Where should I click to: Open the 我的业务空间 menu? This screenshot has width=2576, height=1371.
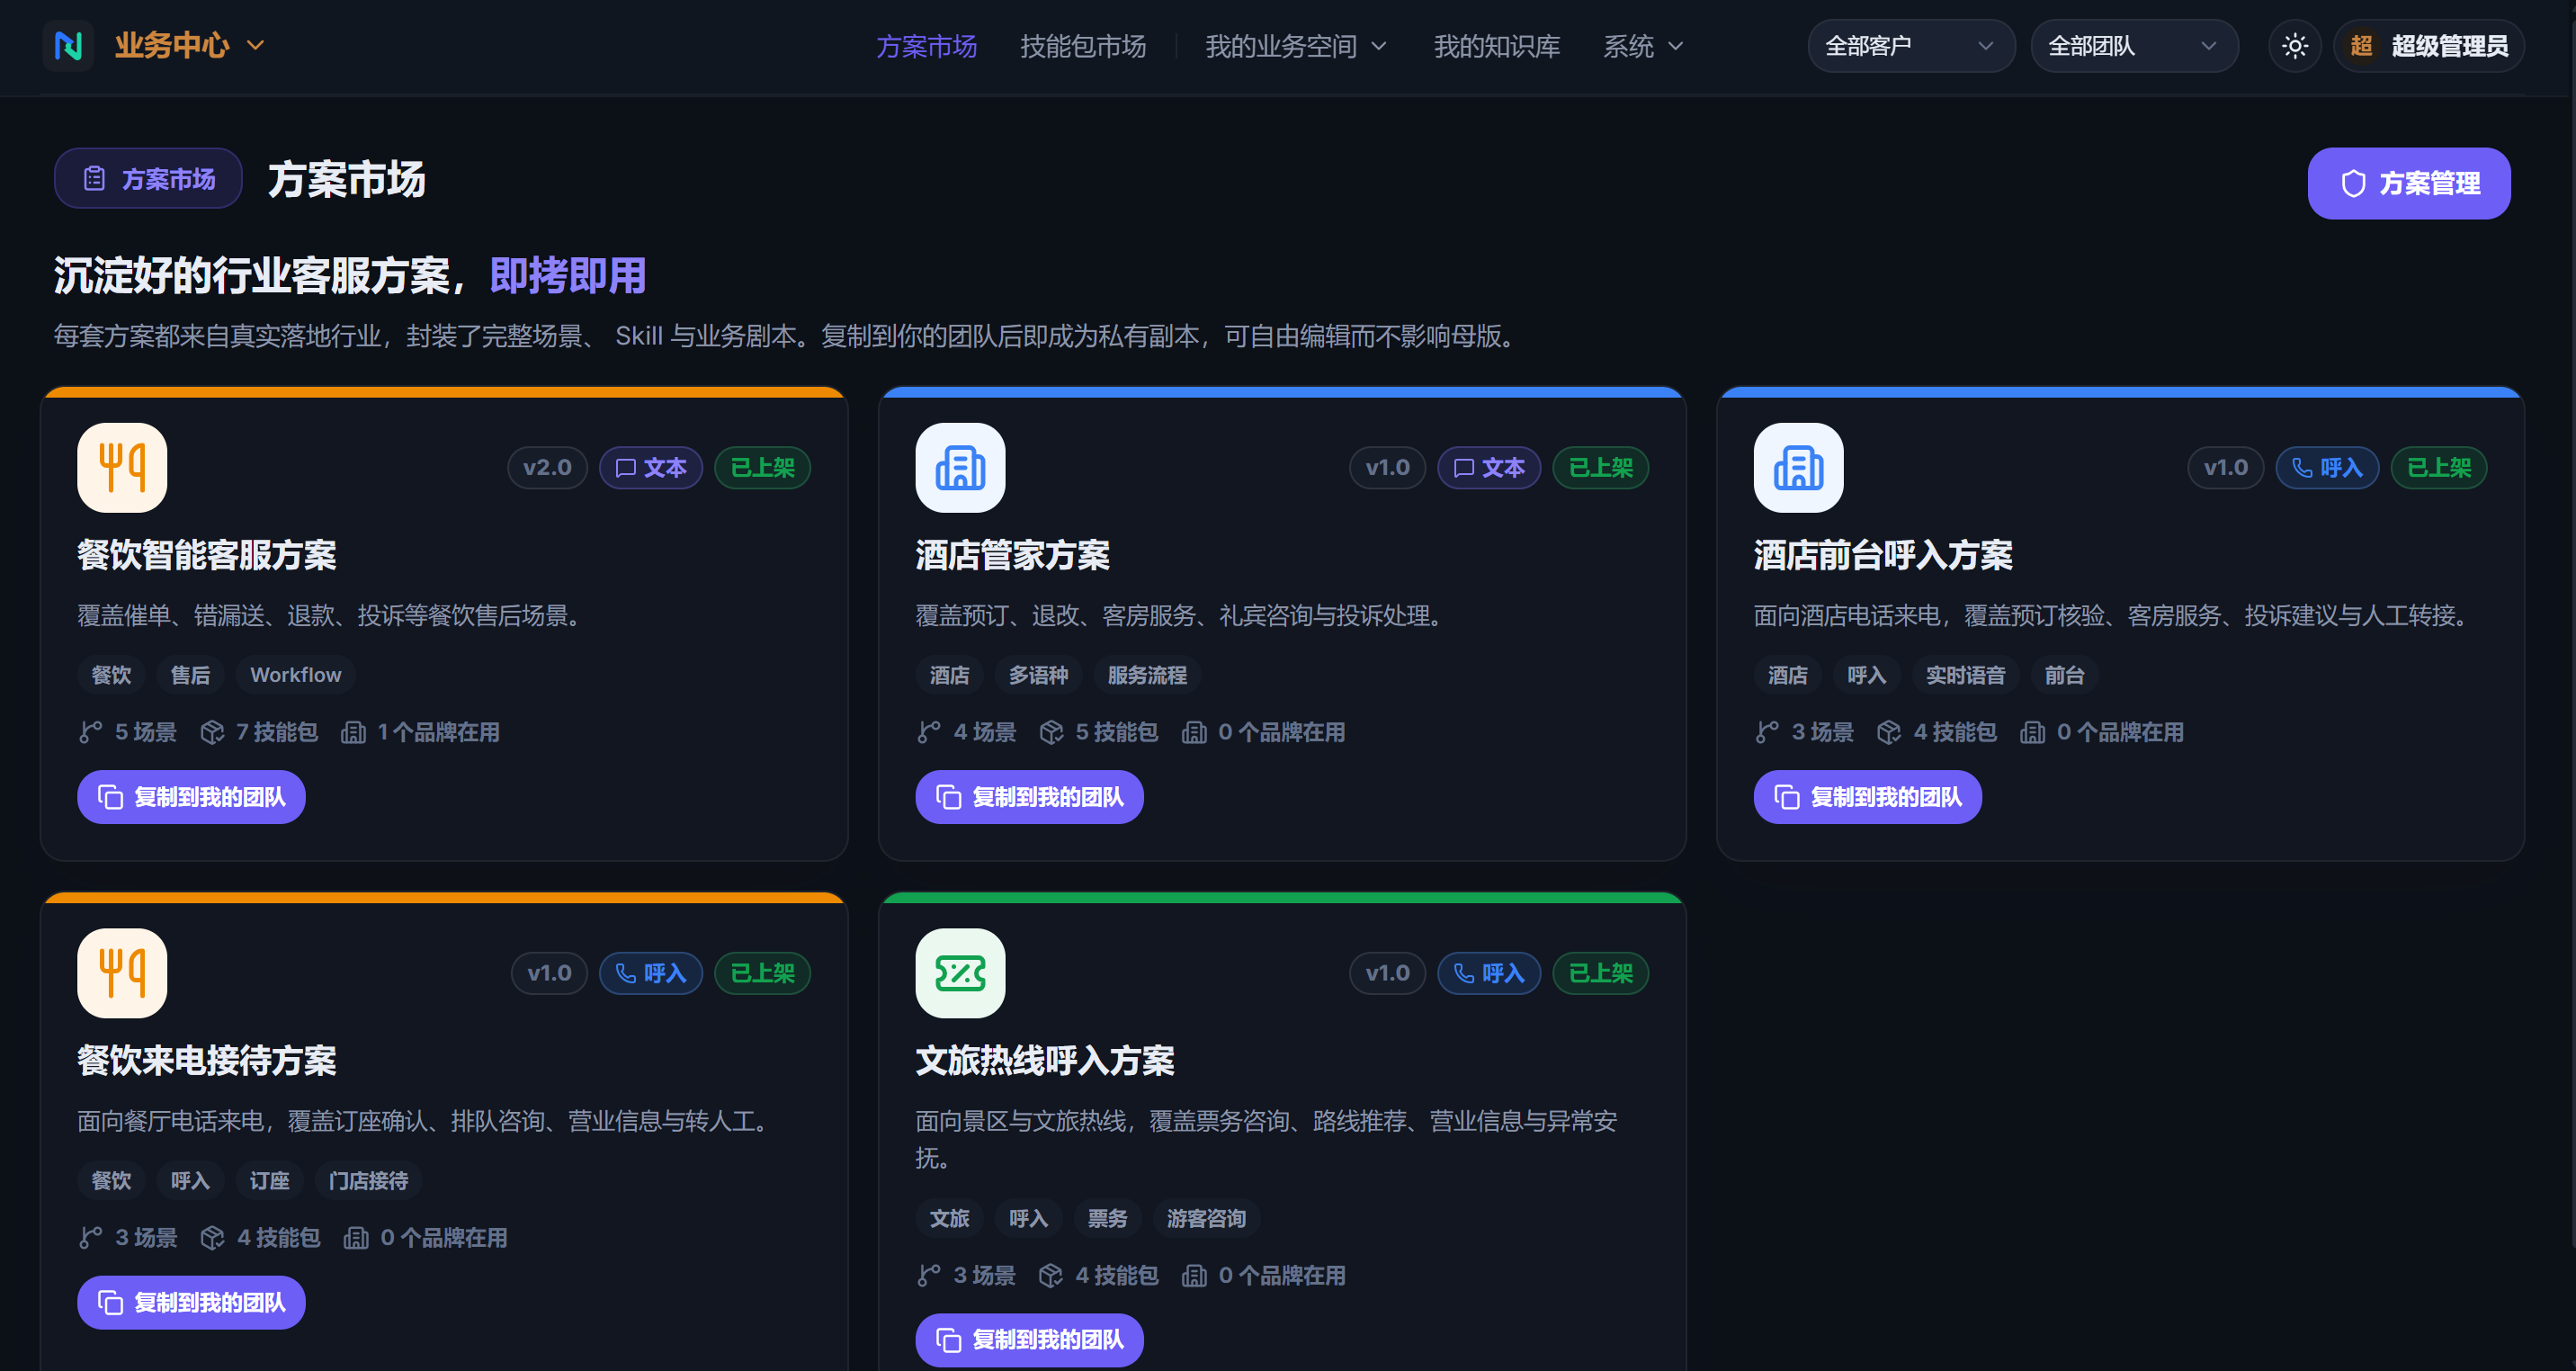(x=1296, y=46)
